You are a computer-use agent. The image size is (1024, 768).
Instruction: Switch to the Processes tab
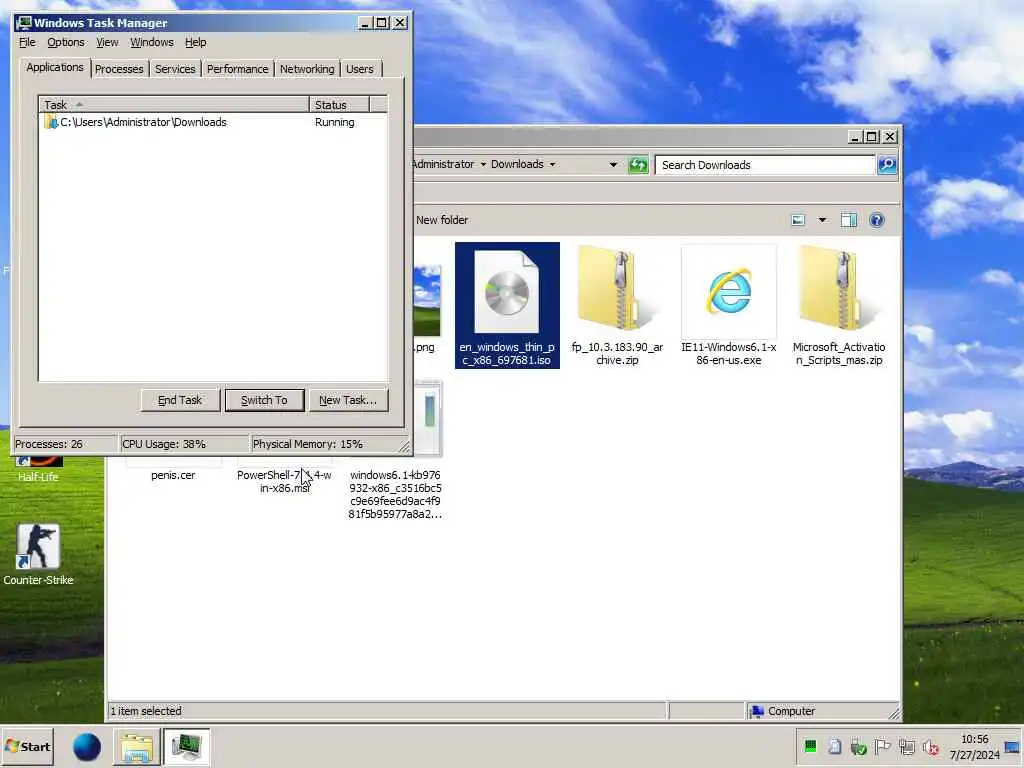point(119,69)
